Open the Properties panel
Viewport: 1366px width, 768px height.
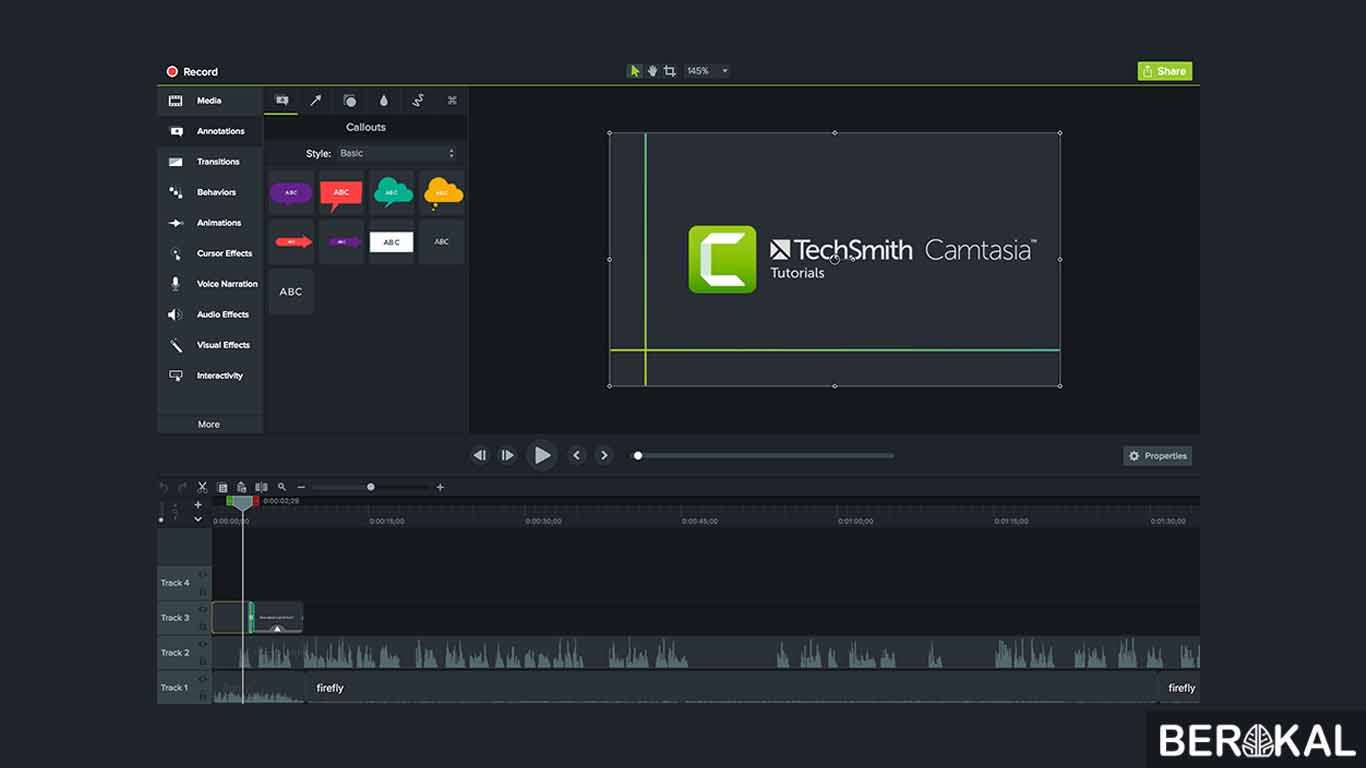1157,455
